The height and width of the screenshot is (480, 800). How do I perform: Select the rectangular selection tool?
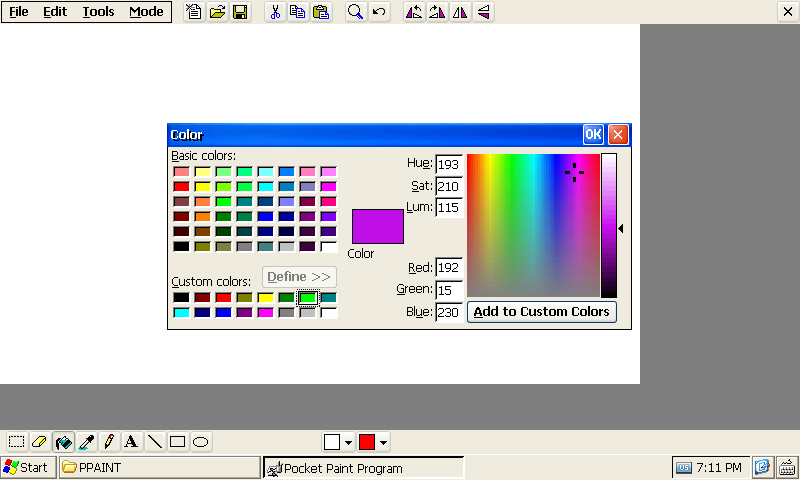click(x=16, y=442)
